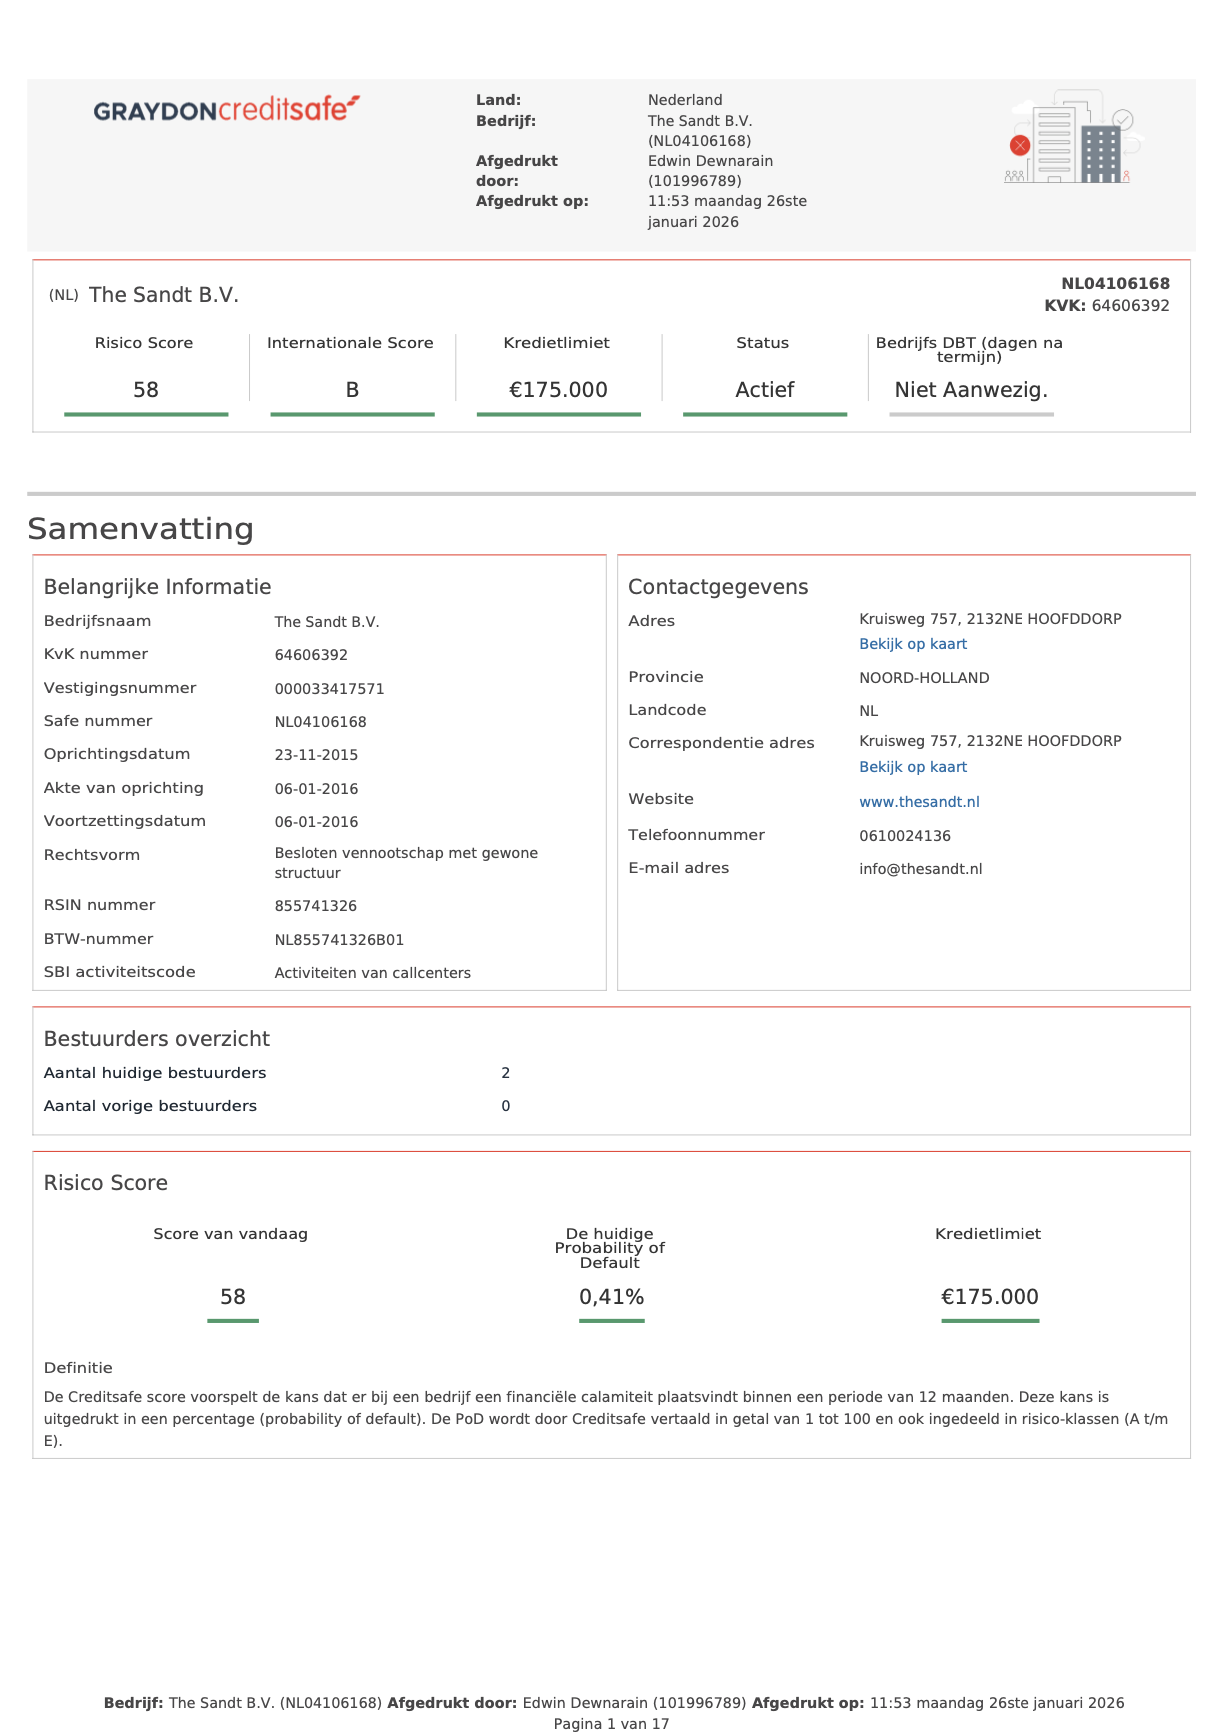The height and width of the screenshot is (1732, 1218).
Task: Click header Land value Nederland
Action: 685,100
